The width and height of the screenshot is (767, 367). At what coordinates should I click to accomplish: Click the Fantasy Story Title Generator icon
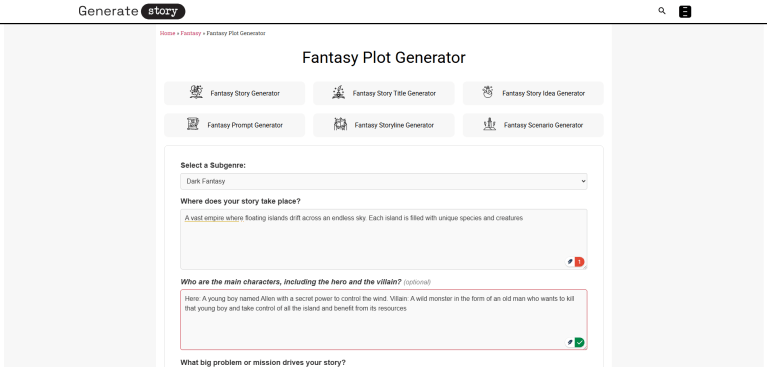[338, 92]
